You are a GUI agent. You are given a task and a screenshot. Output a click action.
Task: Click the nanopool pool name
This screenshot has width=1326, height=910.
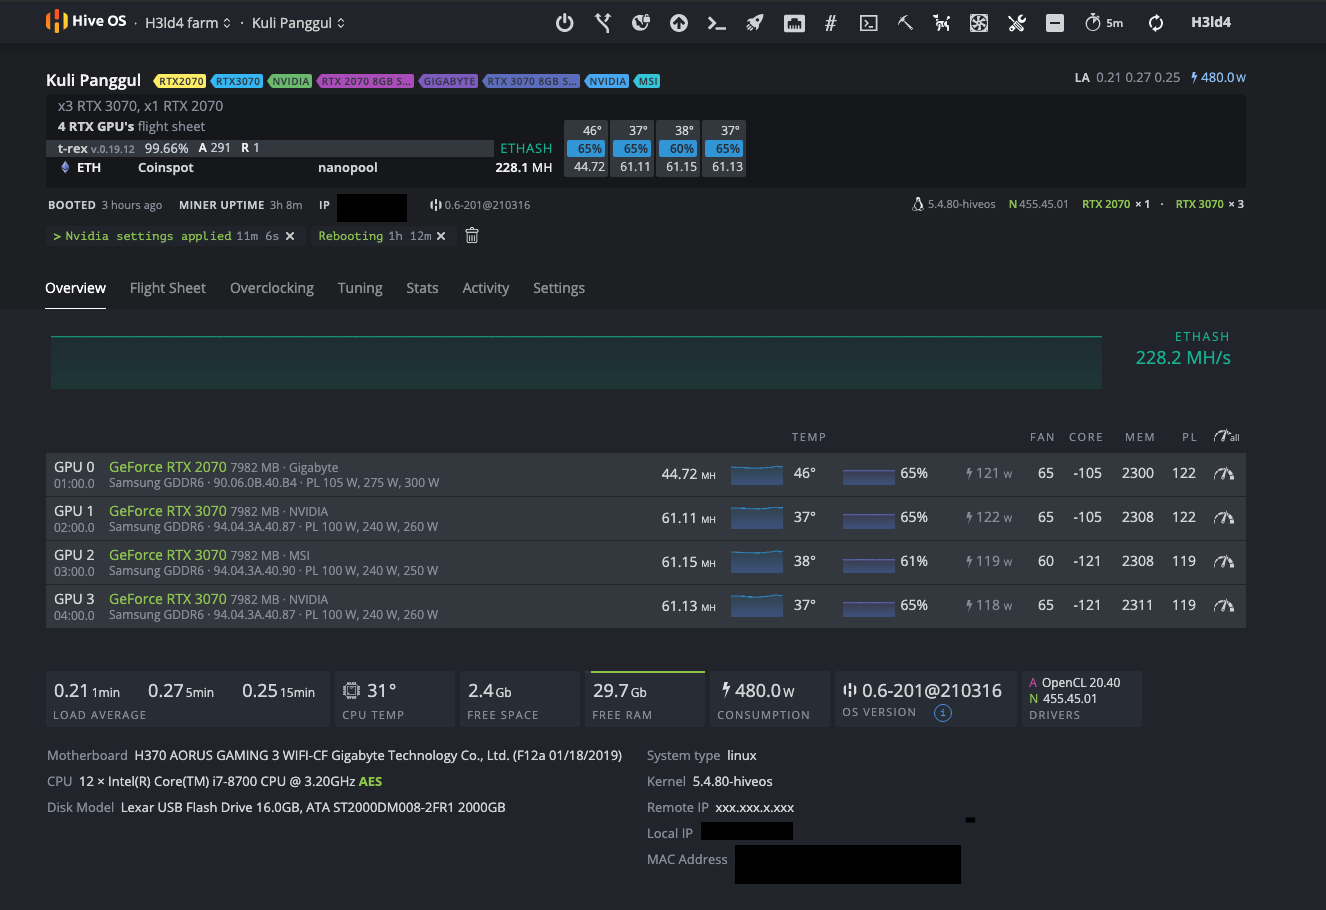(x=347, y=168)
